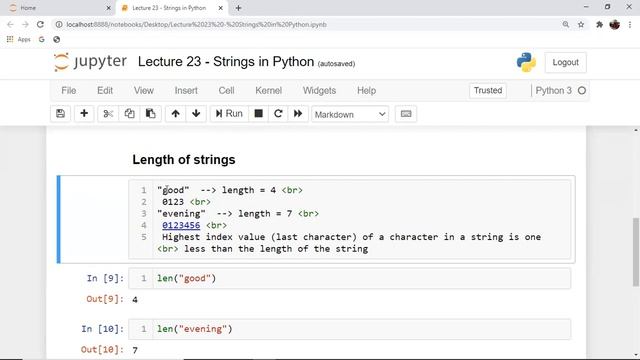Click the "evening" --> length = 7 line

point(238,213)
